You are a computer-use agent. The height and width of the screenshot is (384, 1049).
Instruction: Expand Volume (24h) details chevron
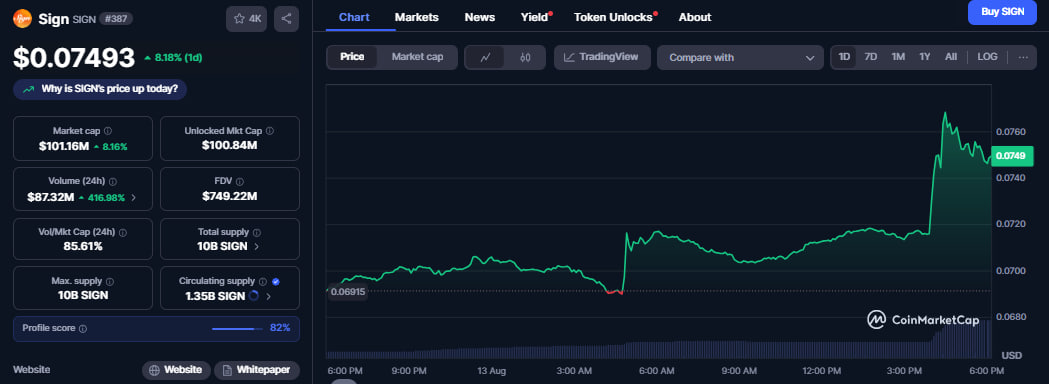click(x=134, y=197)
